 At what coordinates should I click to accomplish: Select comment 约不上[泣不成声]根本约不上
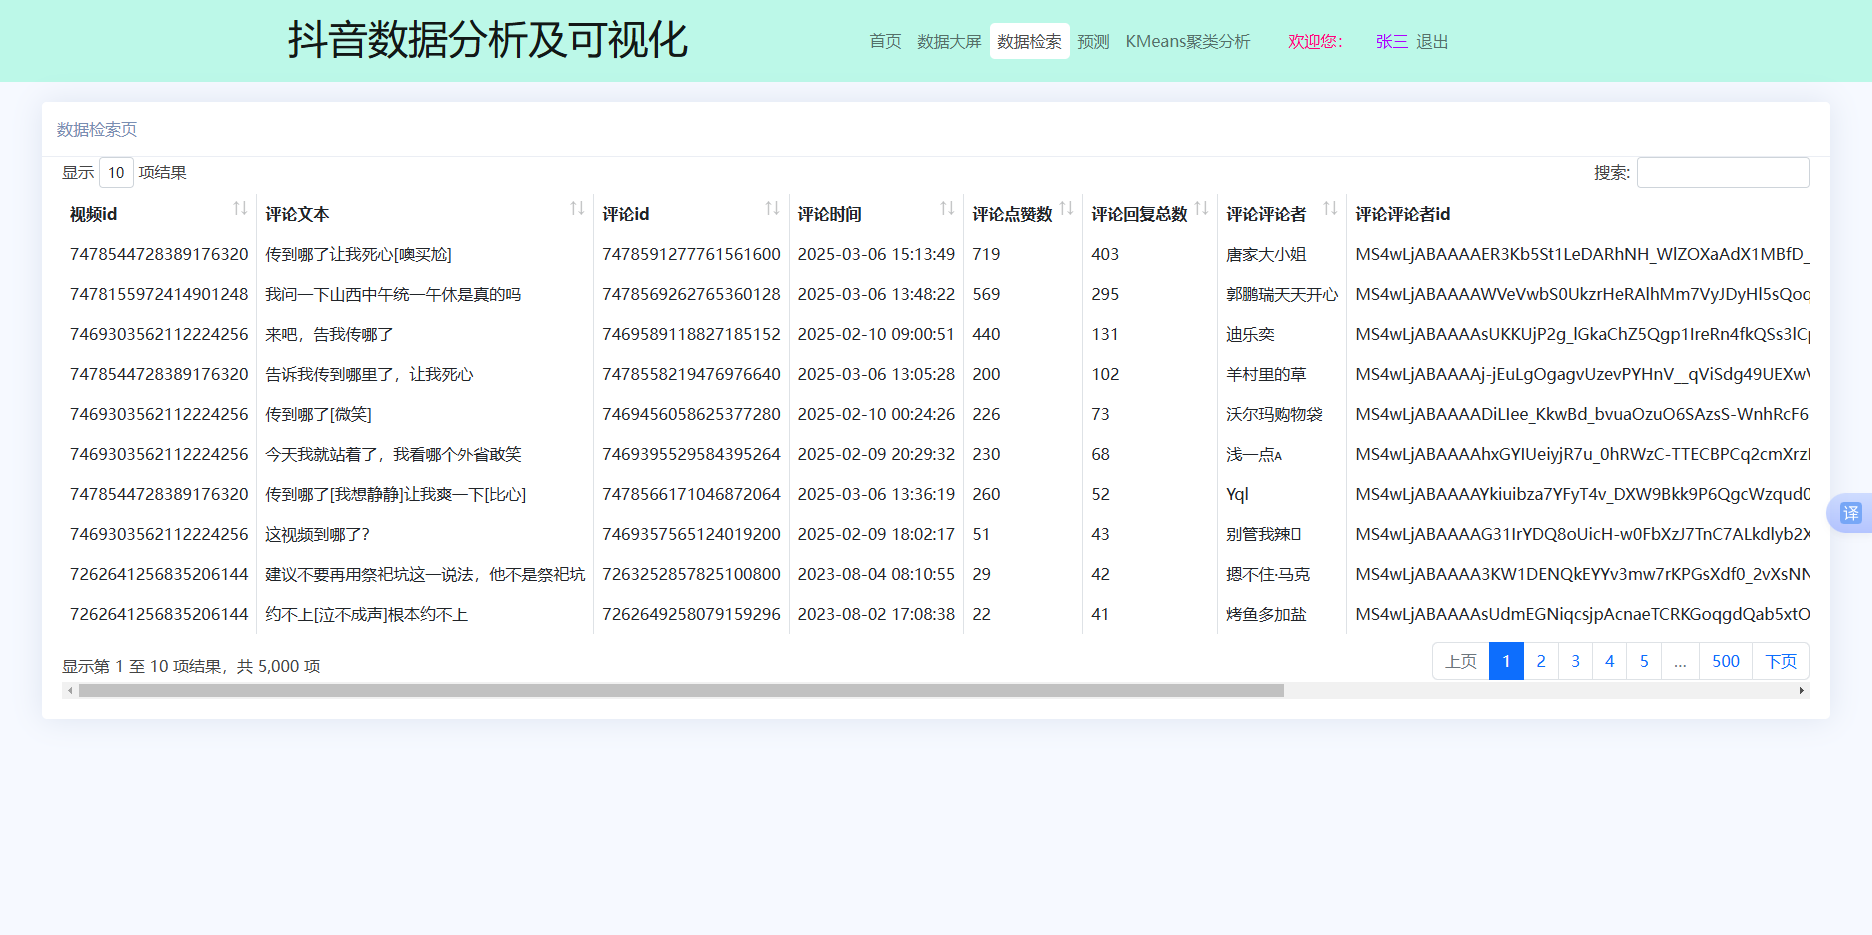pos(366,614)
